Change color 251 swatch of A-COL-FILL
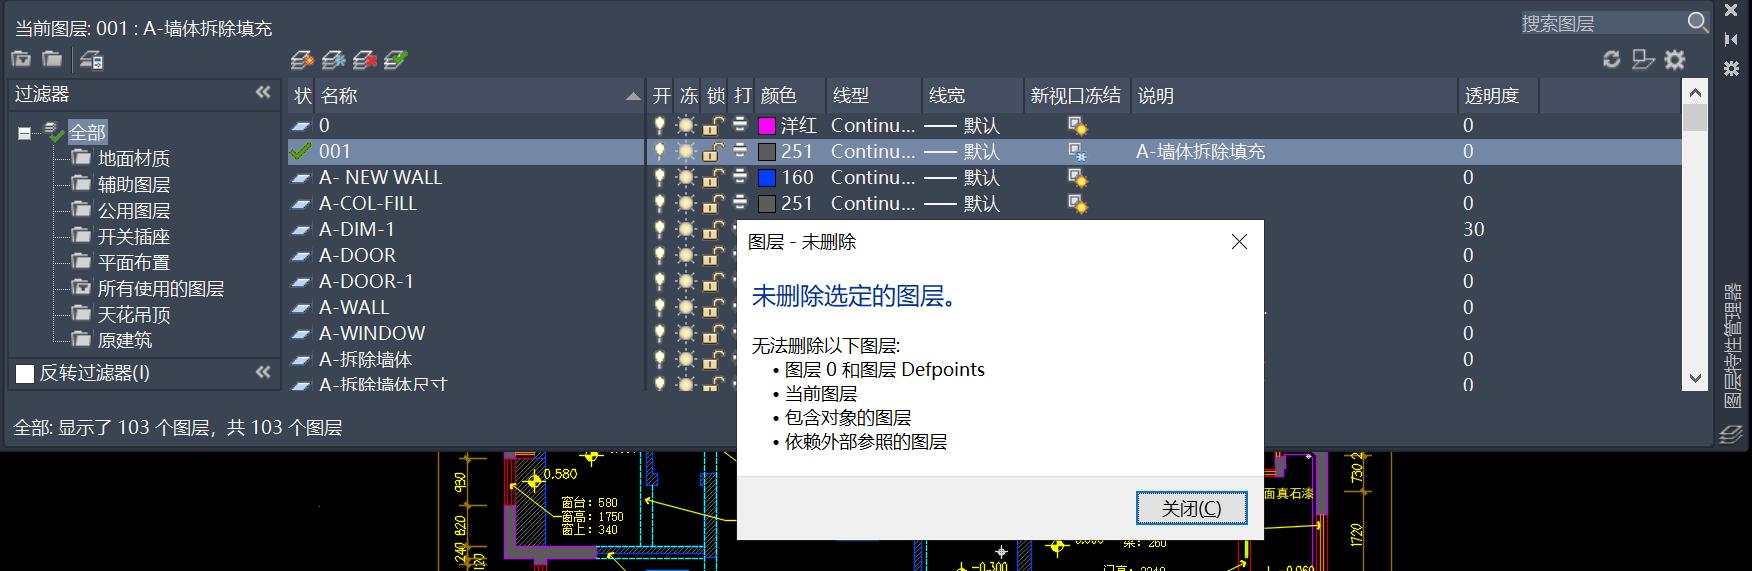The image size is (1752, 571). coord(767,204)
